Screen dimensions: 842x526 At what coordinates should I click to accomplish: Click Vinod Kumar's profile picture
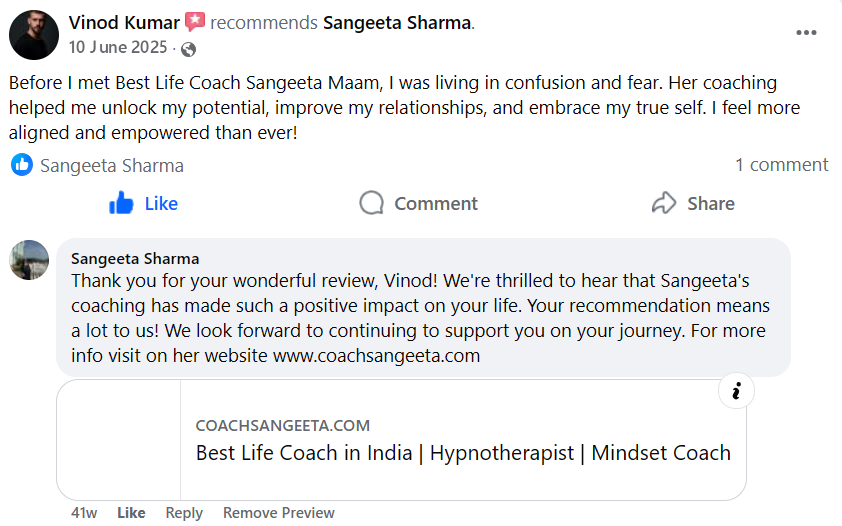click(x=34, y=35)
